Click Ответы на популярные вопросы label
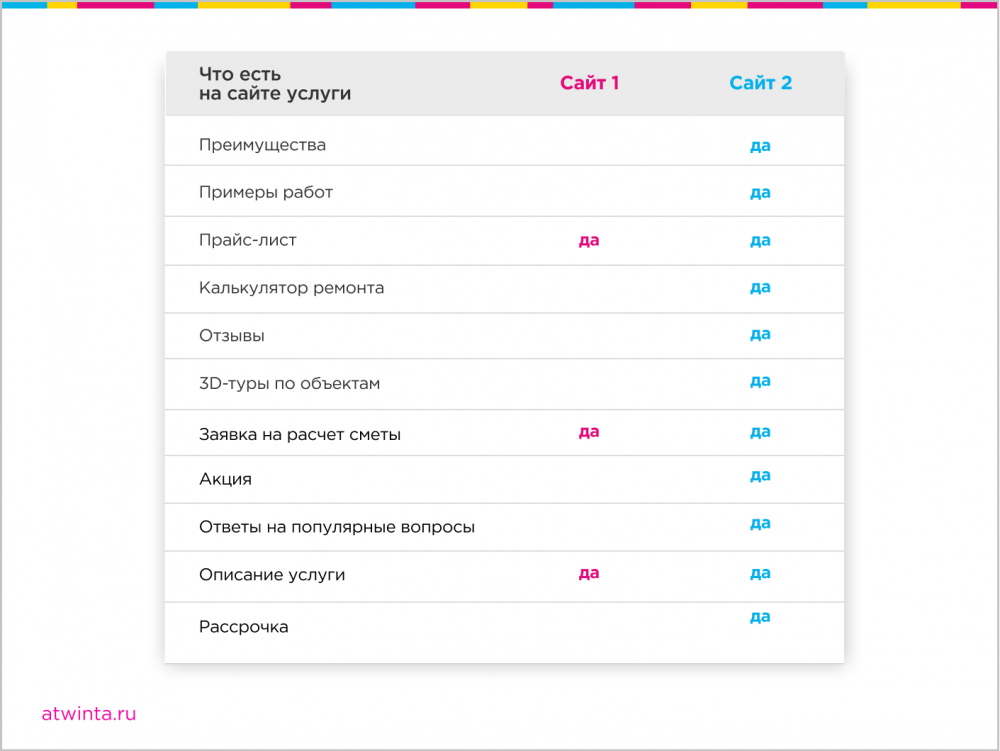 click(337, 527)
